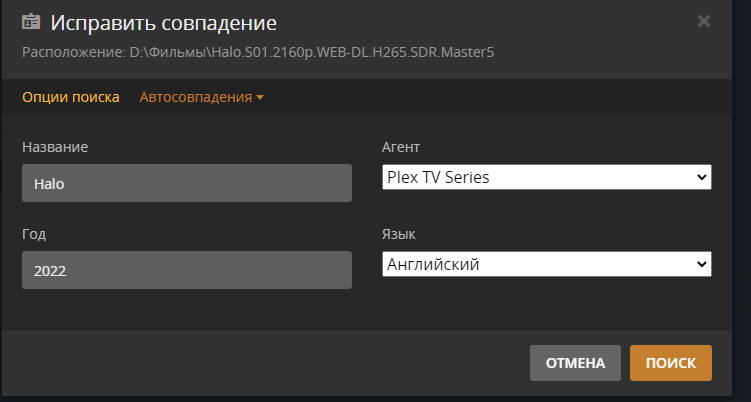Screen dimensions: 751x402
Task: Focus the Год field showing 2022
Action: [186, 270]
